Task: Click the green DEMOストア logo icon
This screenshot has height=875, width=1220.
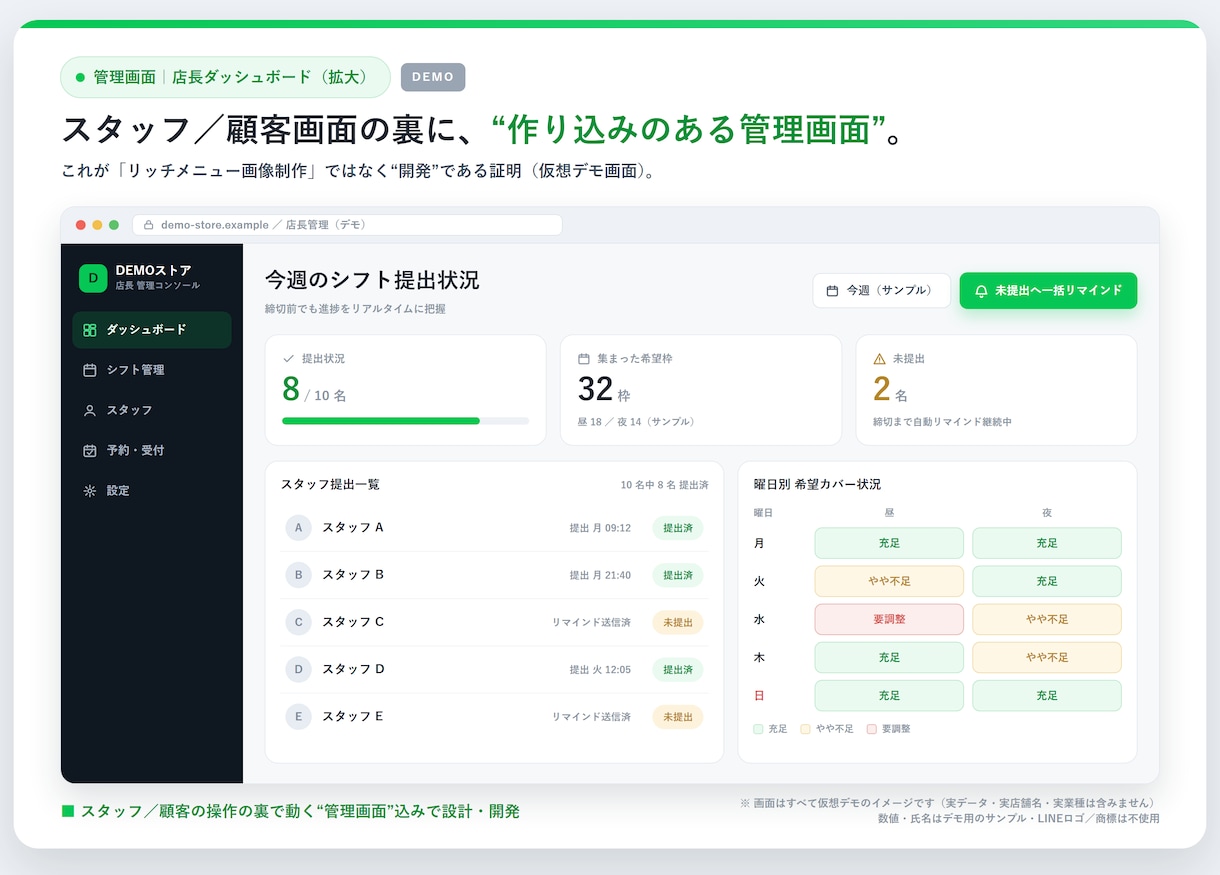Action: click(93, 278)
